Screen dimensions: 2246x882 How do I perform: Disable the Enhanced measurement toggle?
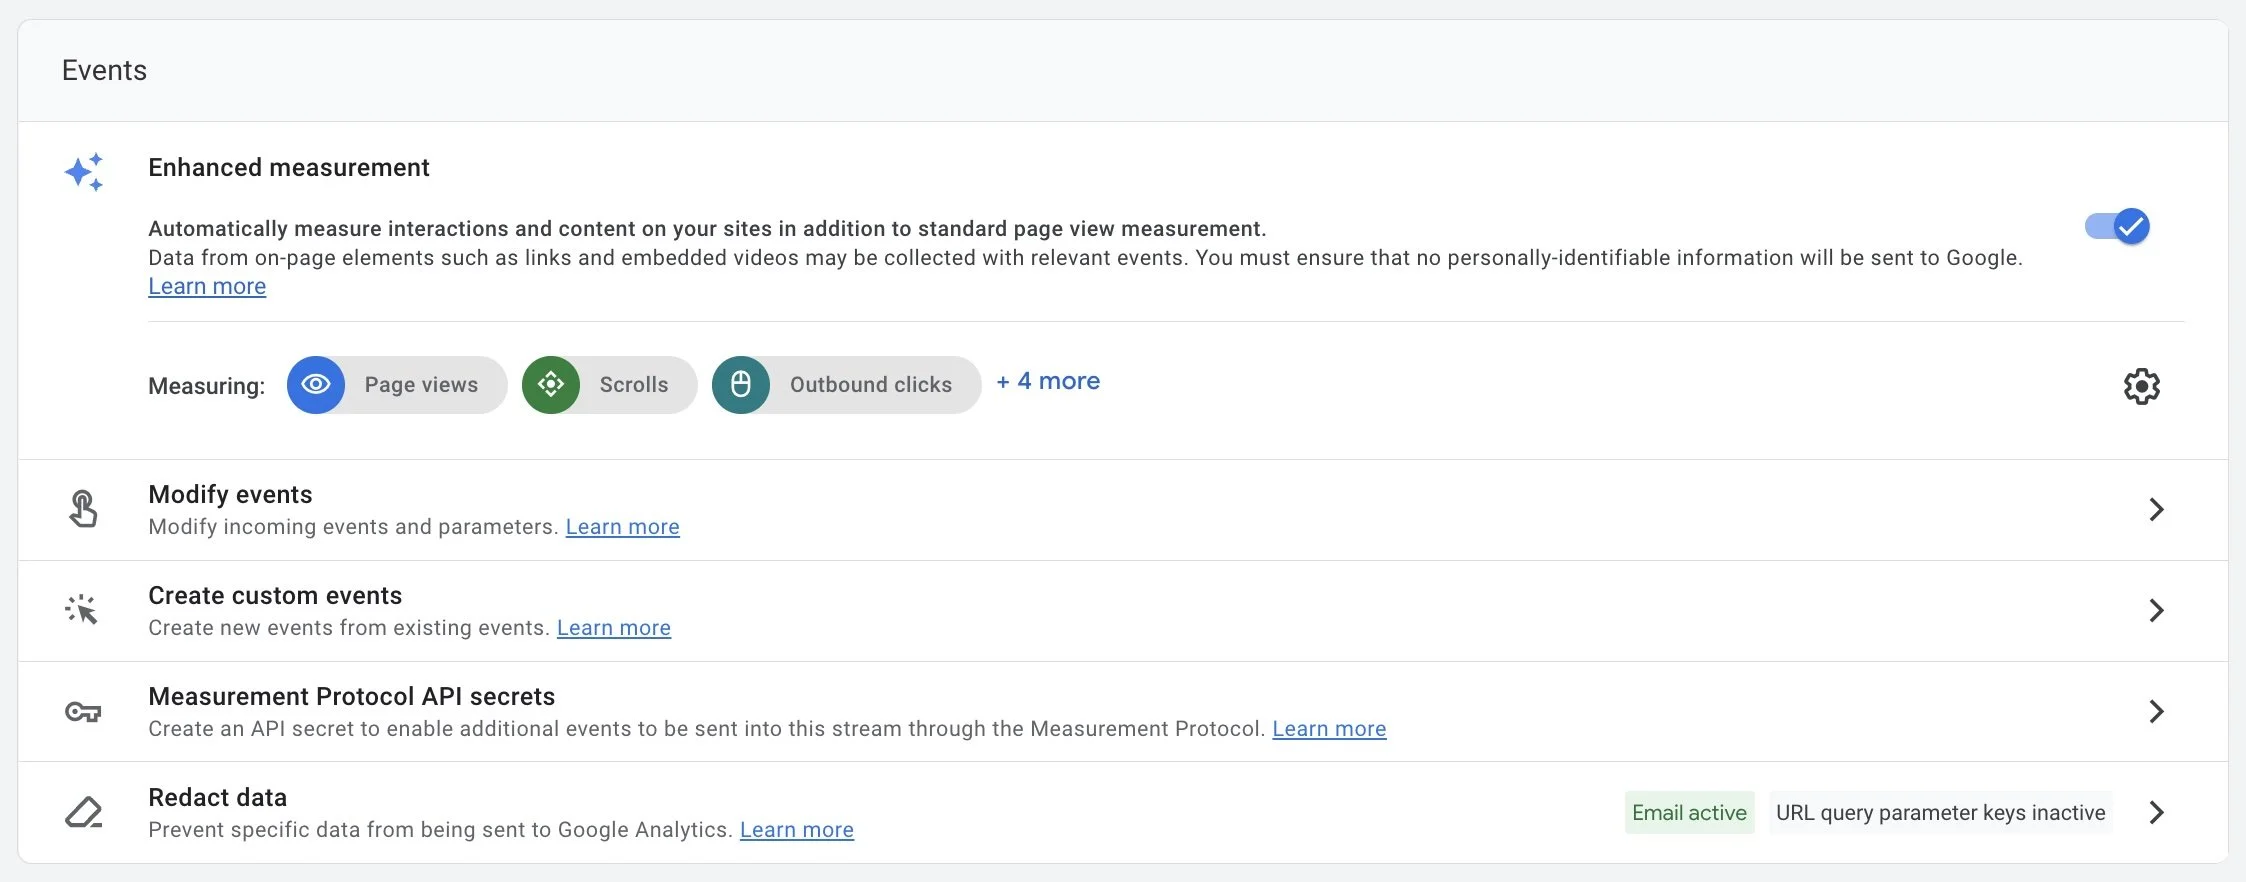pos(2117,227)
